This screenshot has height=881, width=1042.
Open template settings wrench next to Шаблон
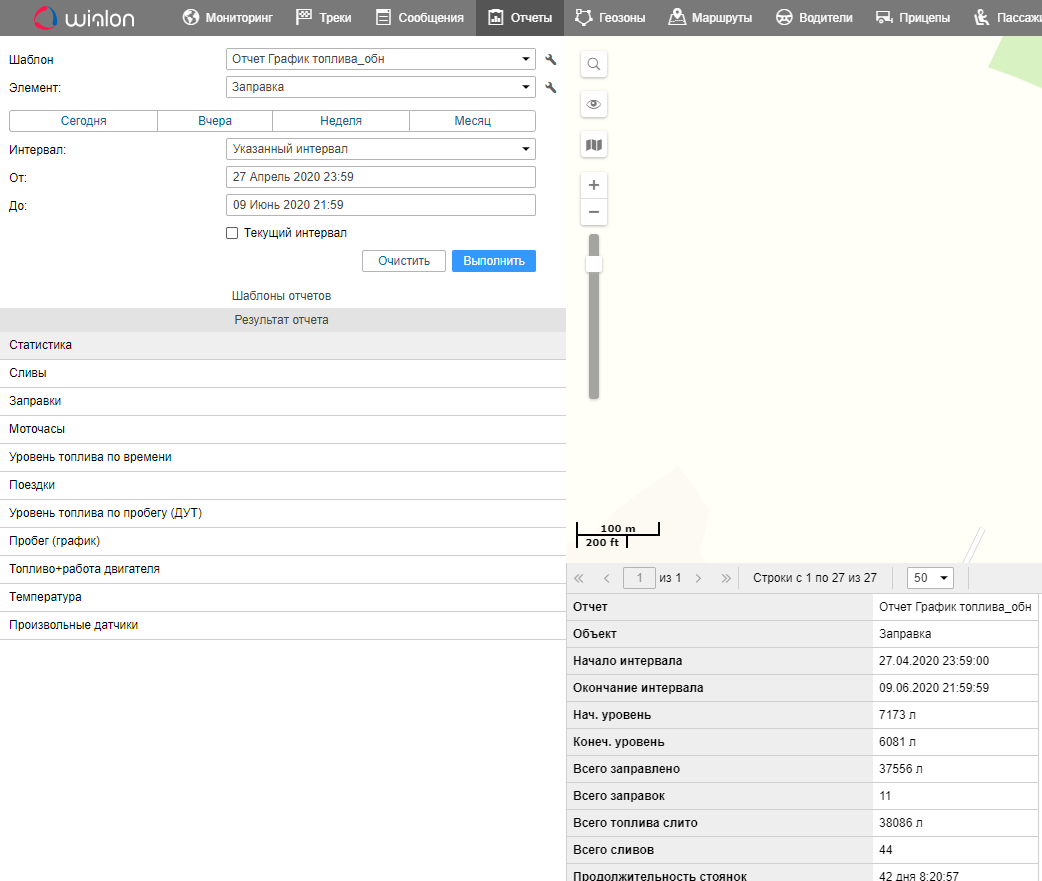[550, 60]
